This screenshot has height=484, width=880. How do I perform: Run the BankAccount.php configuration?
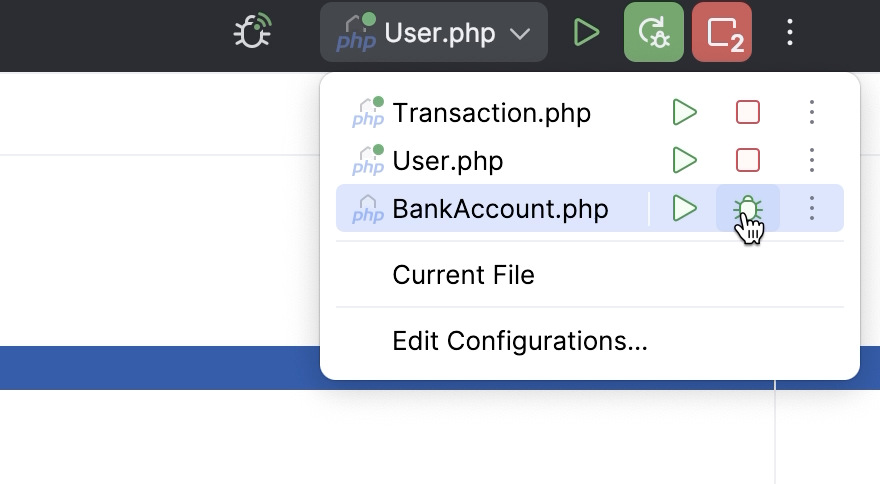click(685, 208)
